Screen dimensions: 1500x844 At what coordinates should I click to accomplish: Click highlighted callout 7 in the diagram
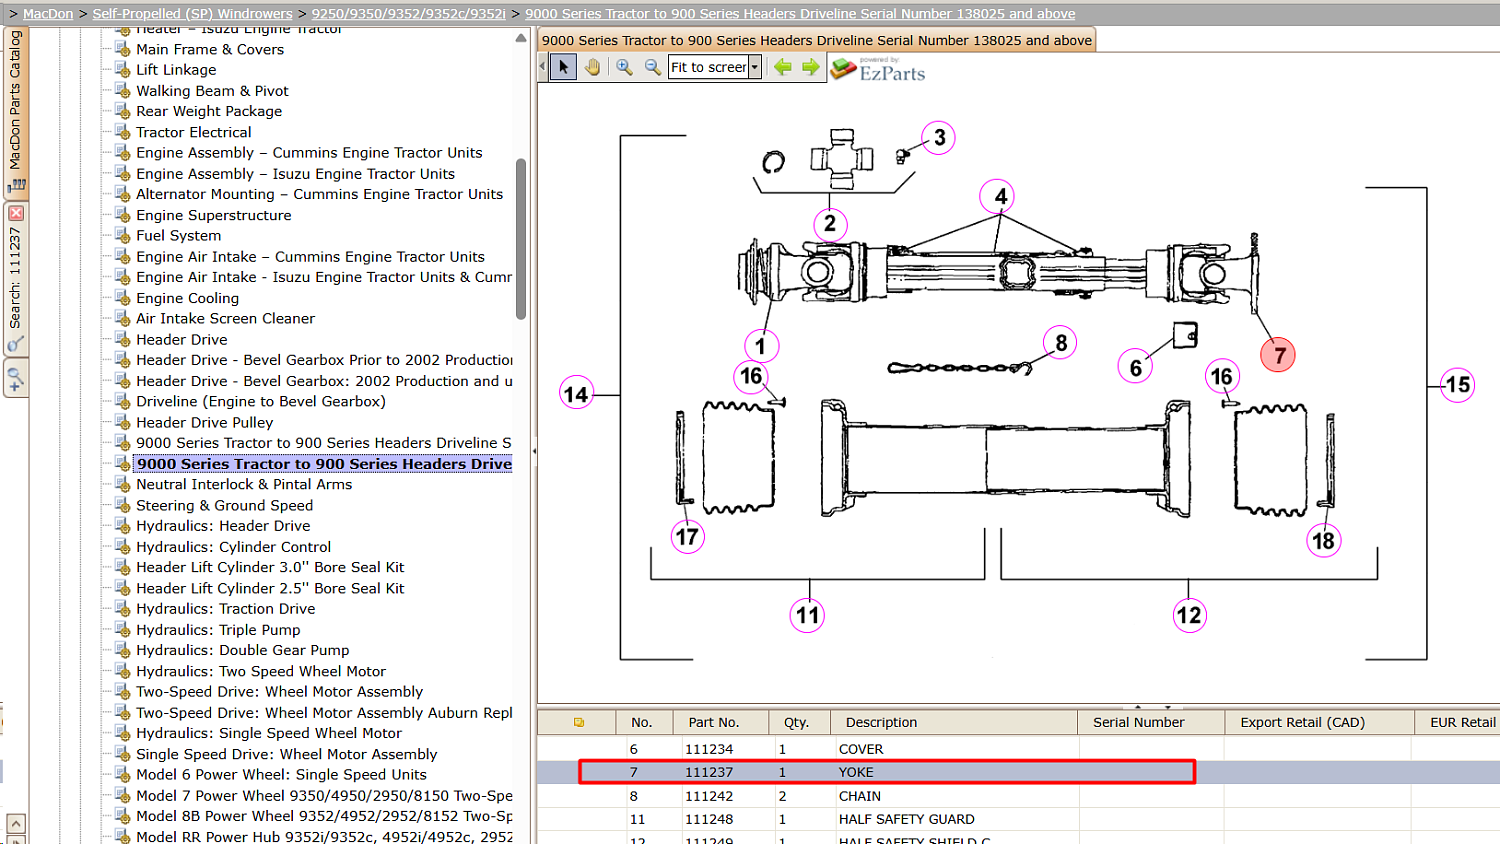pos(1279,355)
